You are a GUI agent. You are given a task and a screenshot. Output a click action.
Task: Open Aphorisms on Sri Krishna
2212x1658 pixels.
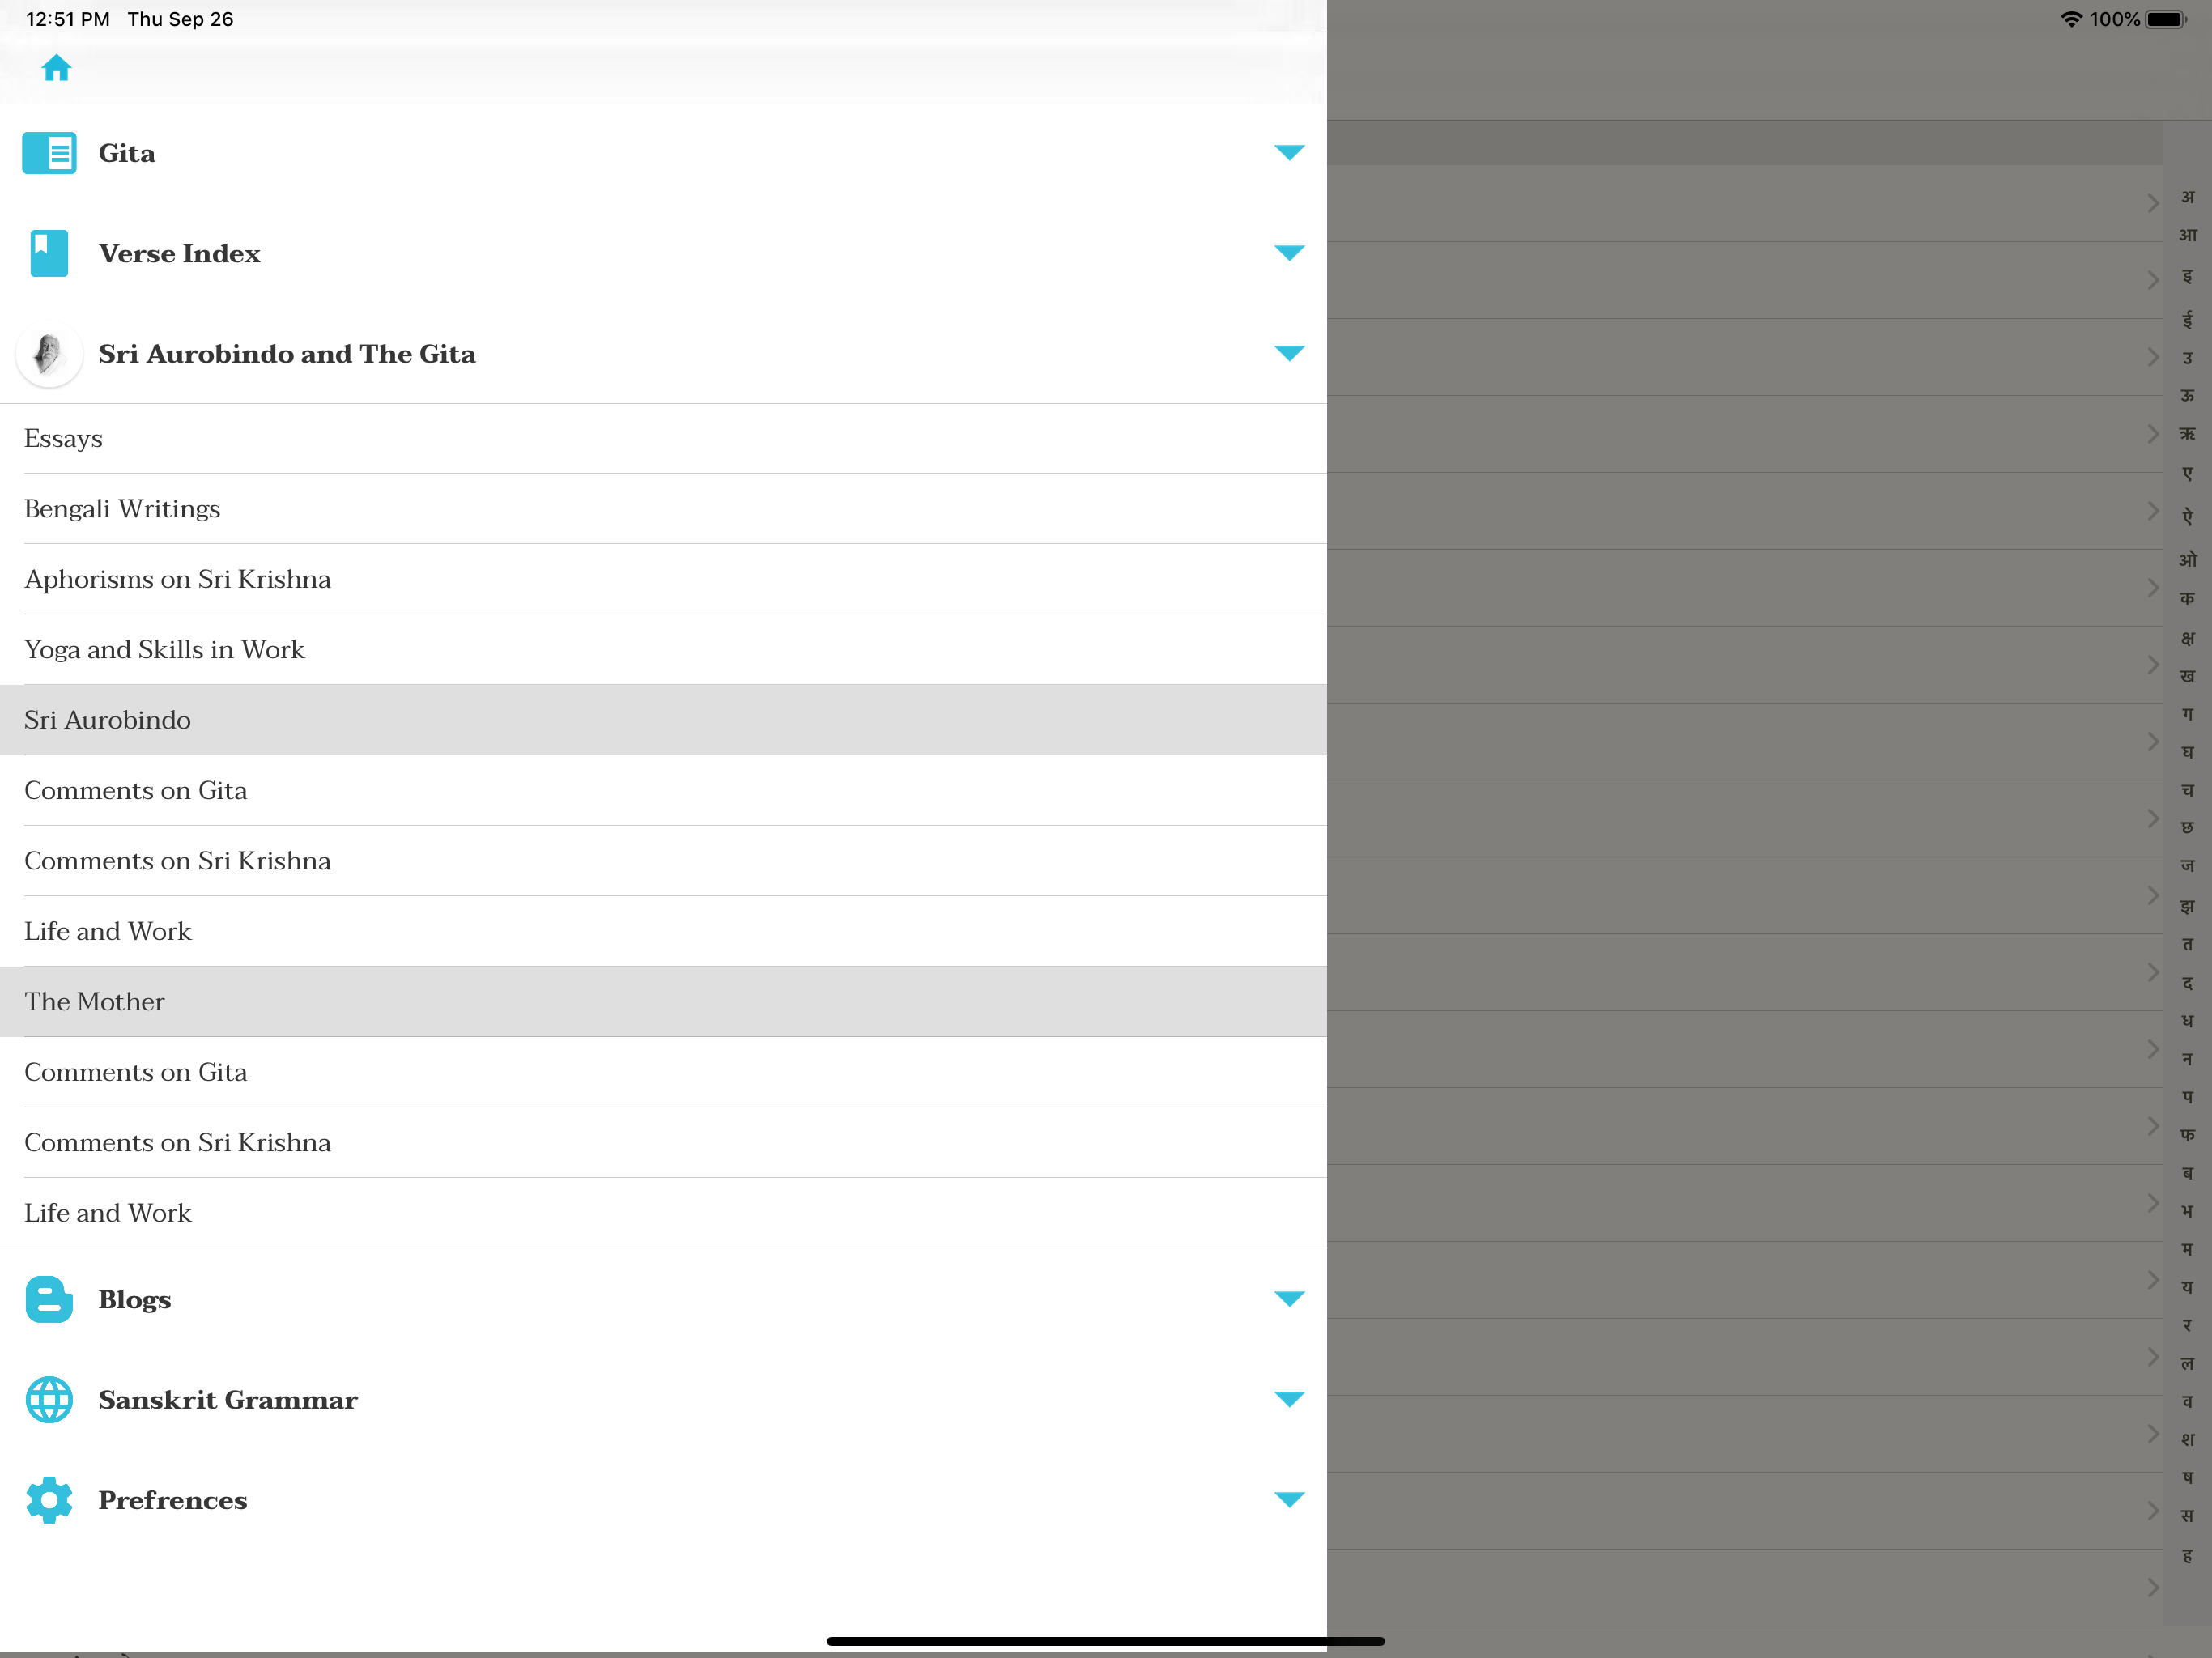[x=663, y=579]
